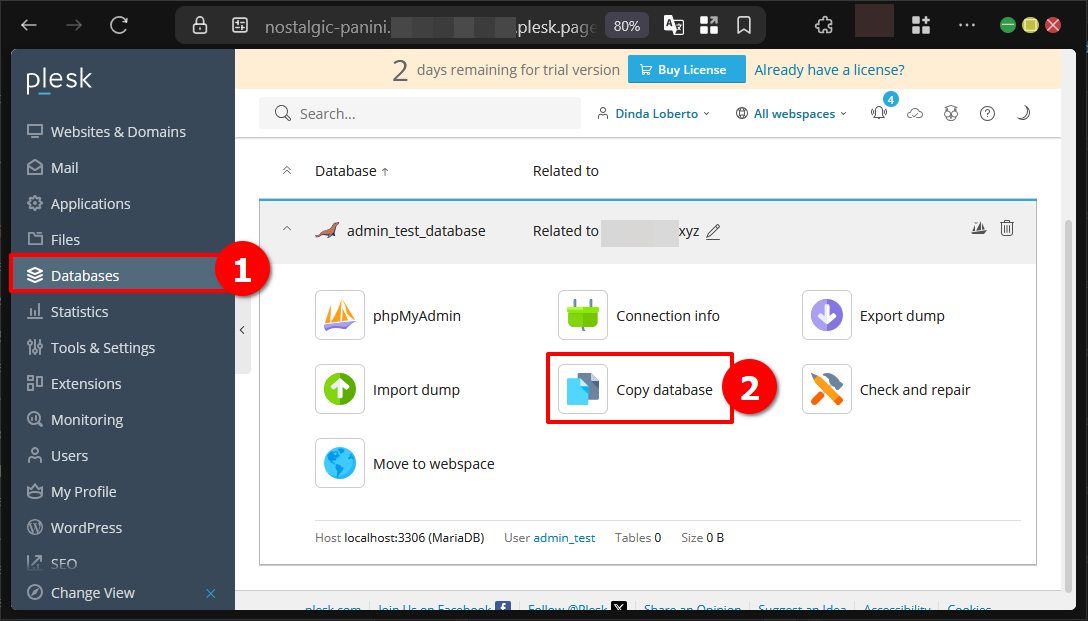Collapse the left sidebar with the arrow
This screenshot has width=1088, height=621.
click(242, 330)
